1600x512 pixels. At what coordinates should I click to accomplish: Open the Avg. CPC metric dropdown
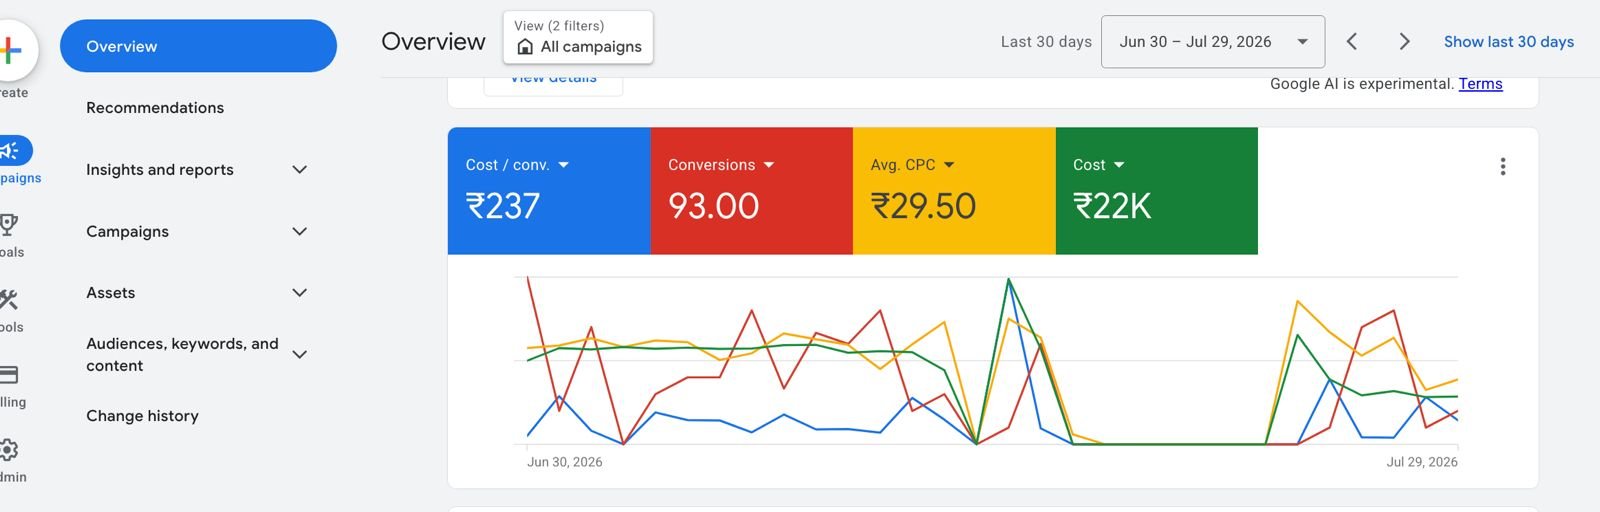point(912,165)
